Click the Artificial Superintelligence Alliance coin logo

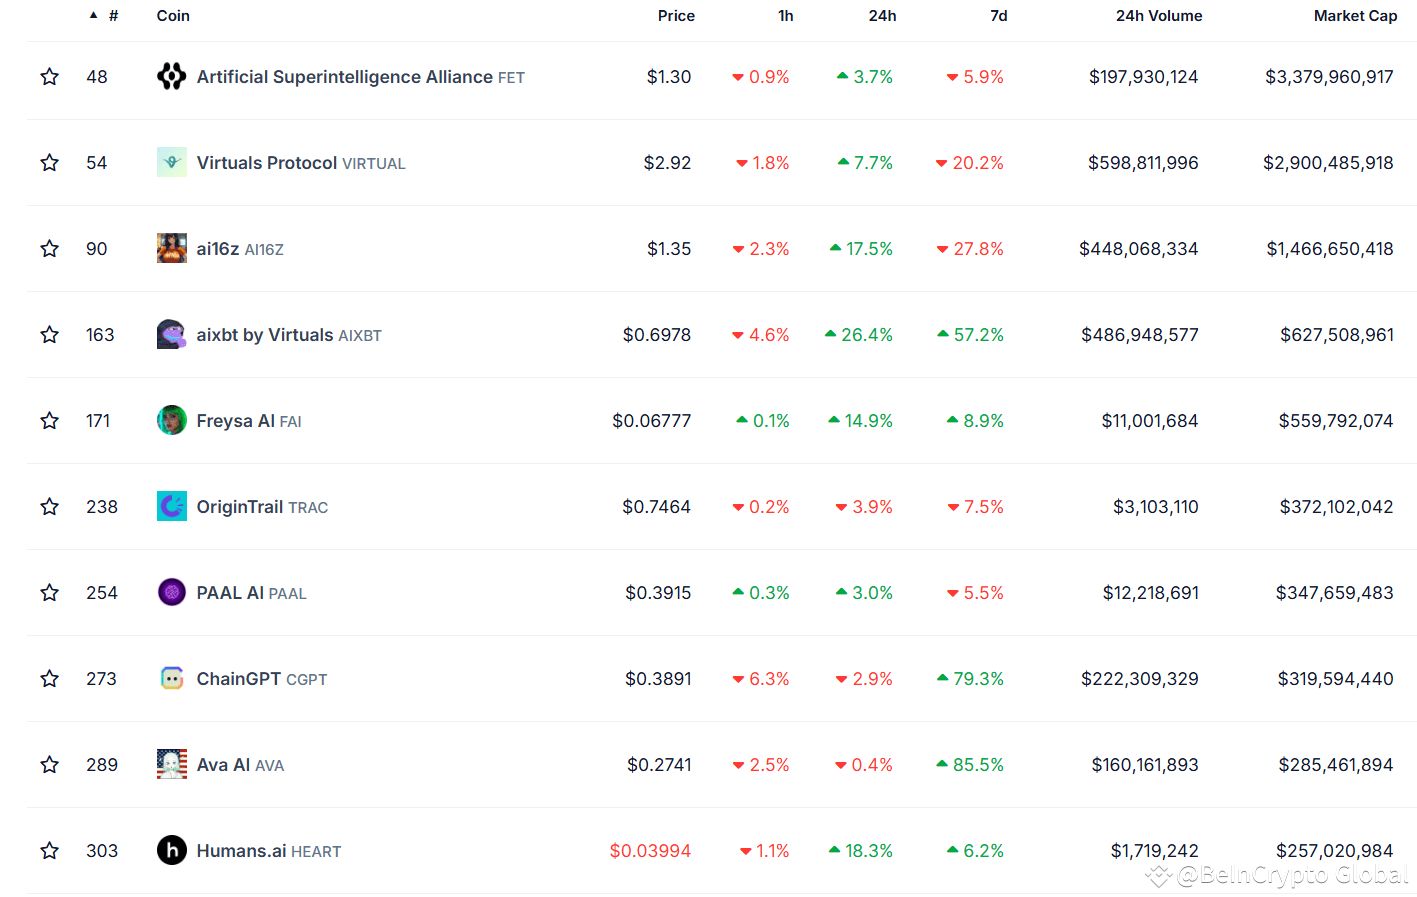tap(171, 76)
